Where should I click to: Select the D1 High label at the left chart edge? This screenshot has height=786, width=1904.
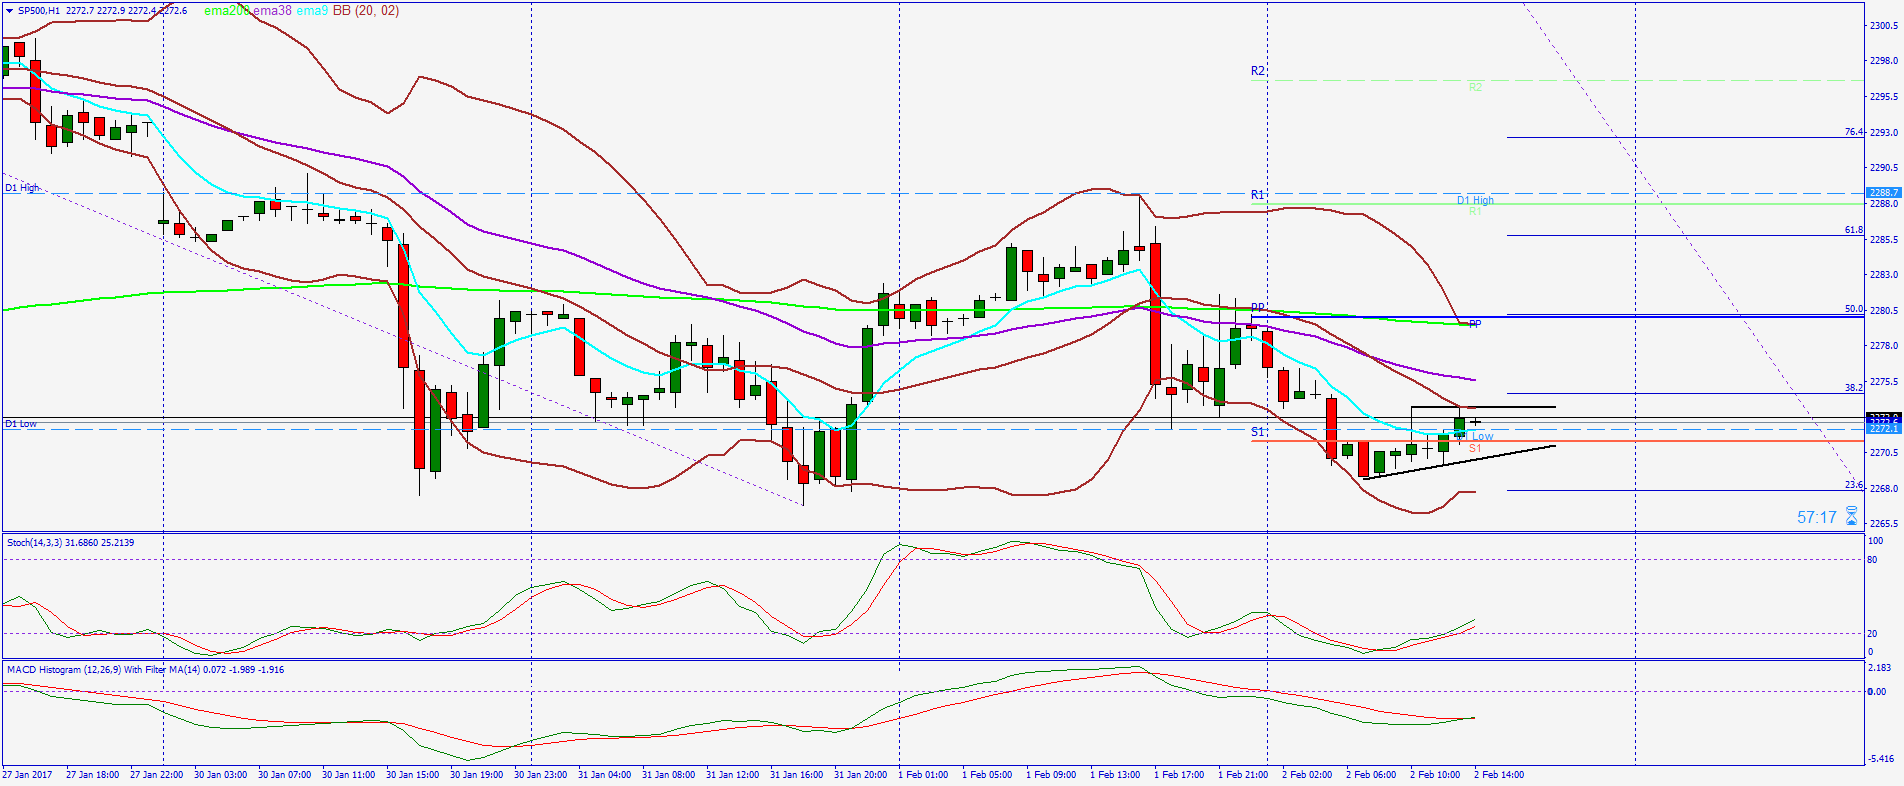click(22, 188)
